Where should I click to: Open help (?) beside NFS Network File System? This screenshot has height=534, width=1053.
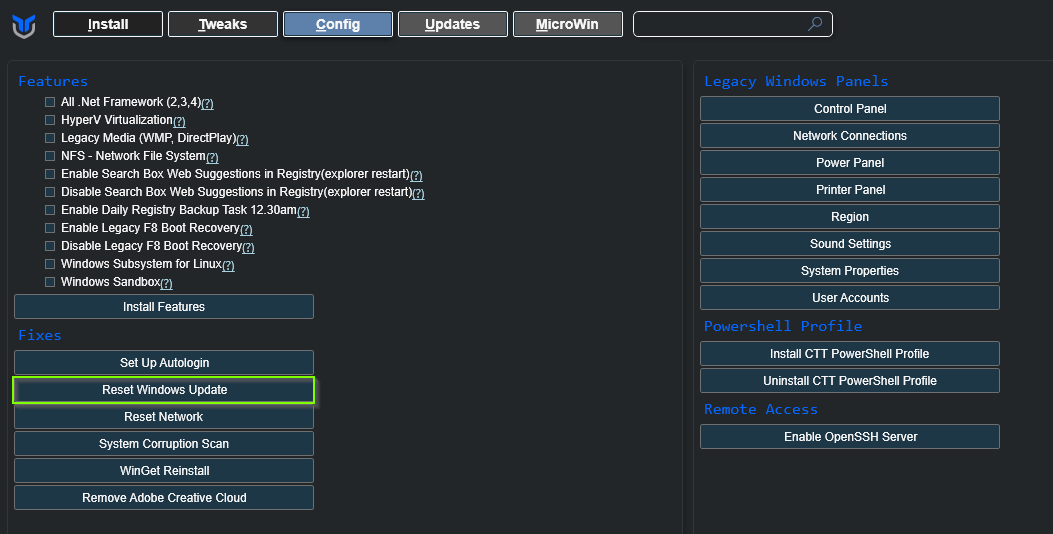tap(212, 158)
